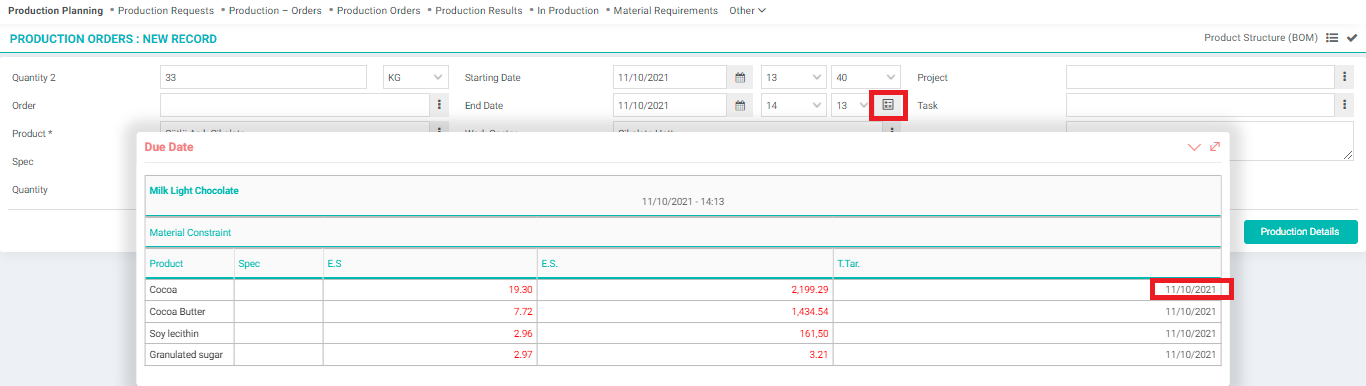Image resolution: width=1366 pixels, height=386 pixels.
Task: Open the Starting Date calendar picker
Action: (740, 77)
